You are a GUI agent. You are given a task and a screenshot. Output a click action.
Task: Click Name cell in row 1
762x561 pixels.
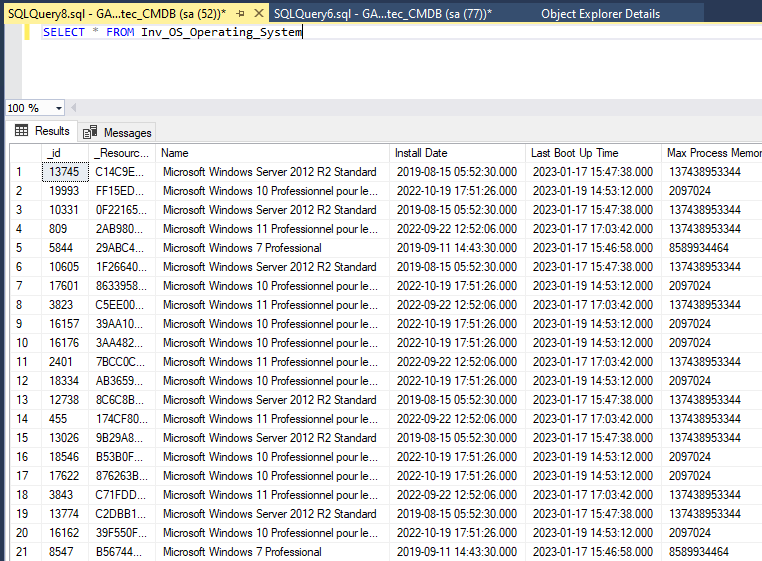(272, 172)
